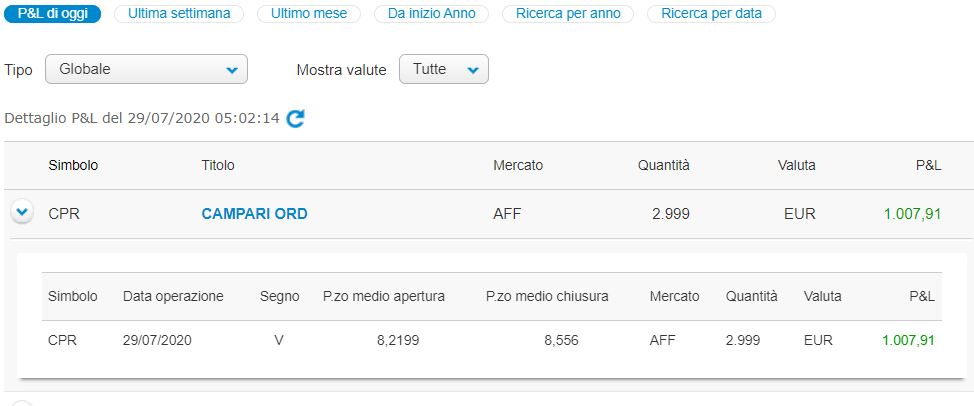
Task: Click the Titolo column header
Action: tap(217, 166)
